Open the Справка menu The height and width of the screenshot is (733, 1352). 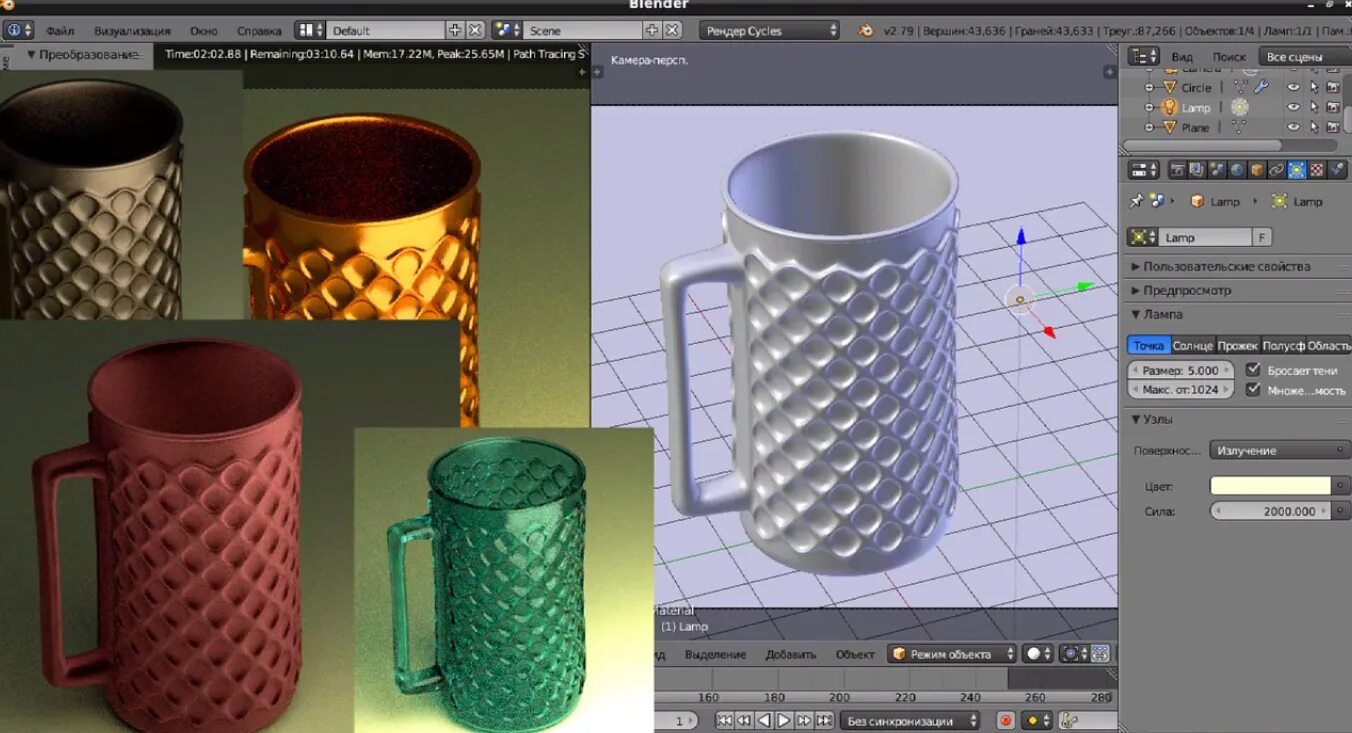[259, 31]
